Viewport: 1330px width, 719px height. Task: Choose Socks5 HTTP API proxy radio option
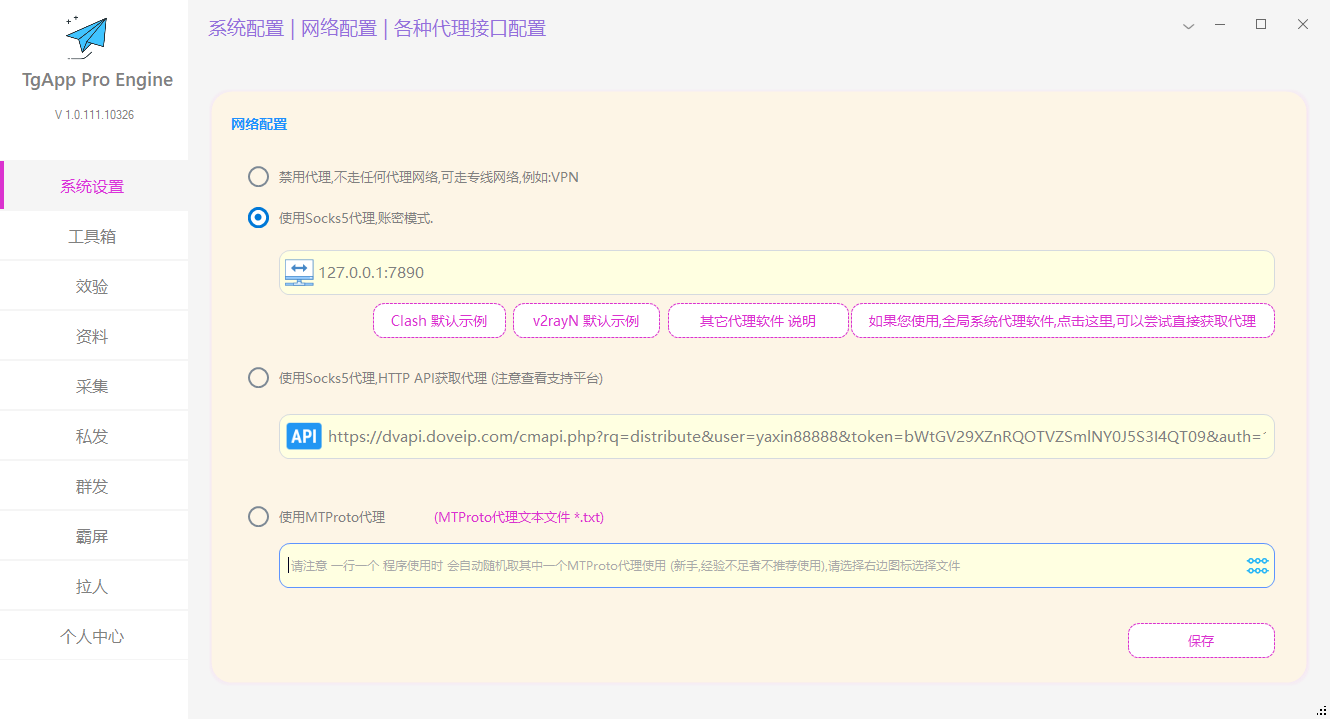pos(258,378)
